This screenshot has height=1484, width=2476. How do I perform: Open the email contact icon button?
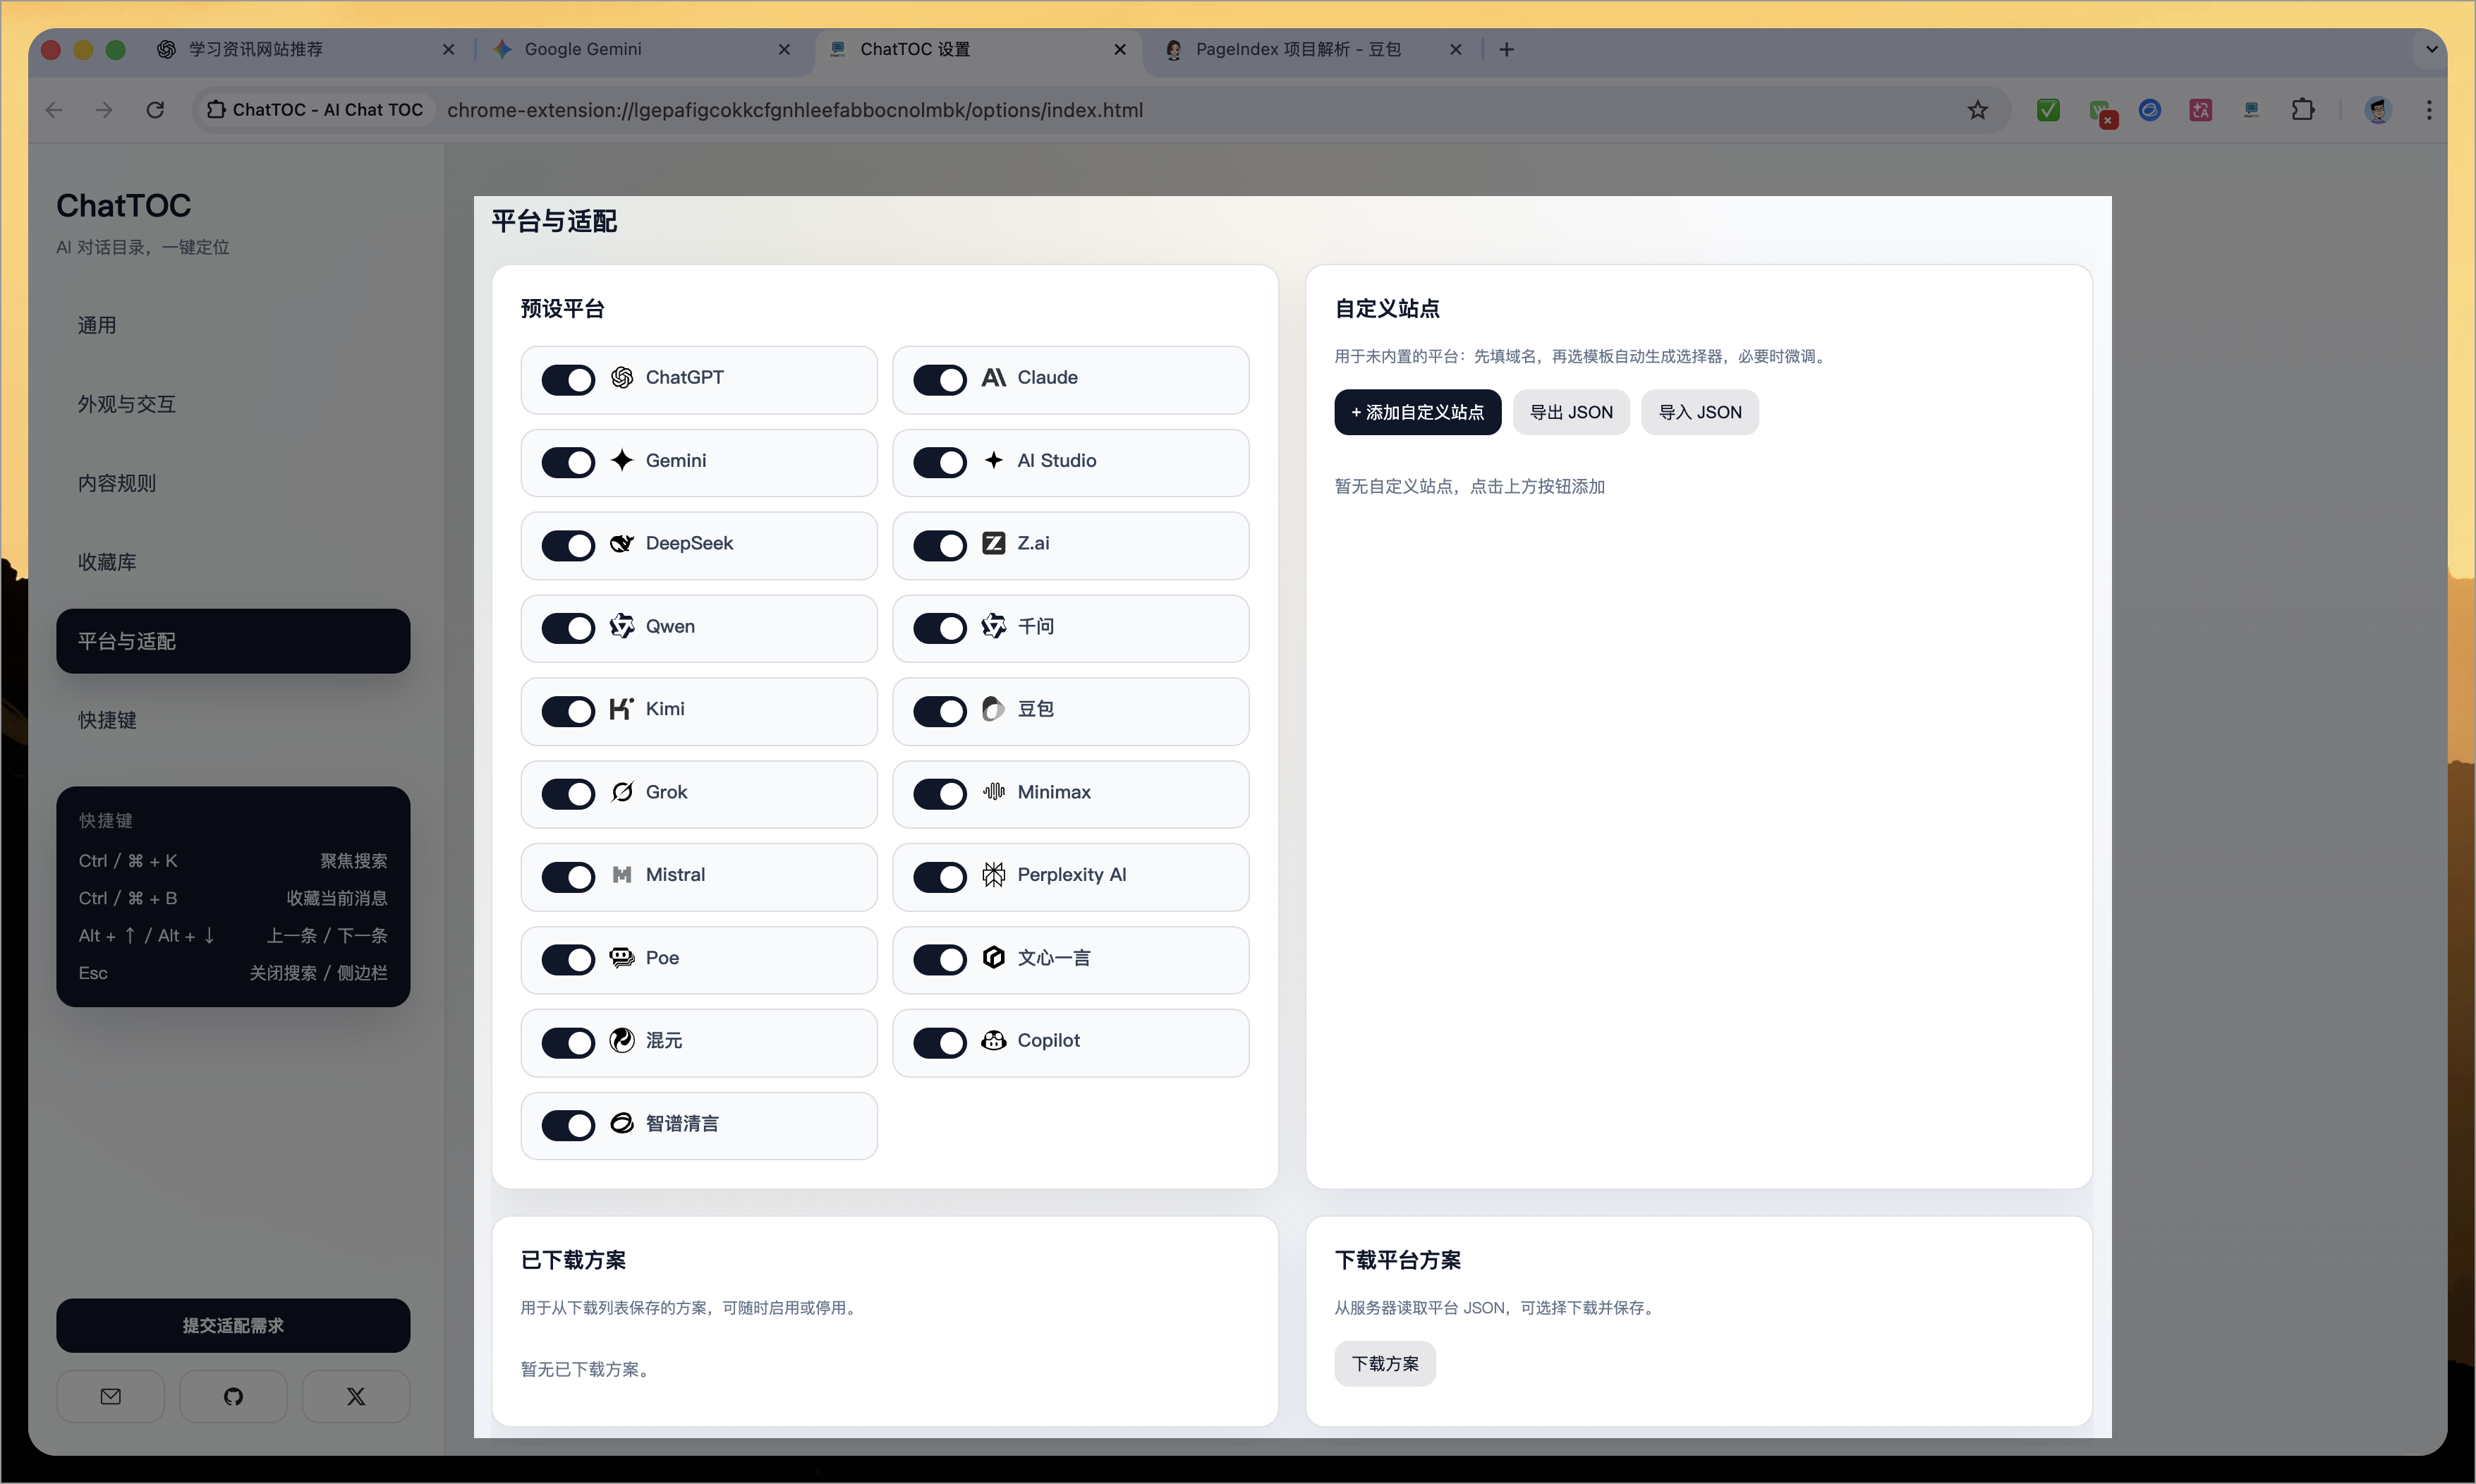110,1396
